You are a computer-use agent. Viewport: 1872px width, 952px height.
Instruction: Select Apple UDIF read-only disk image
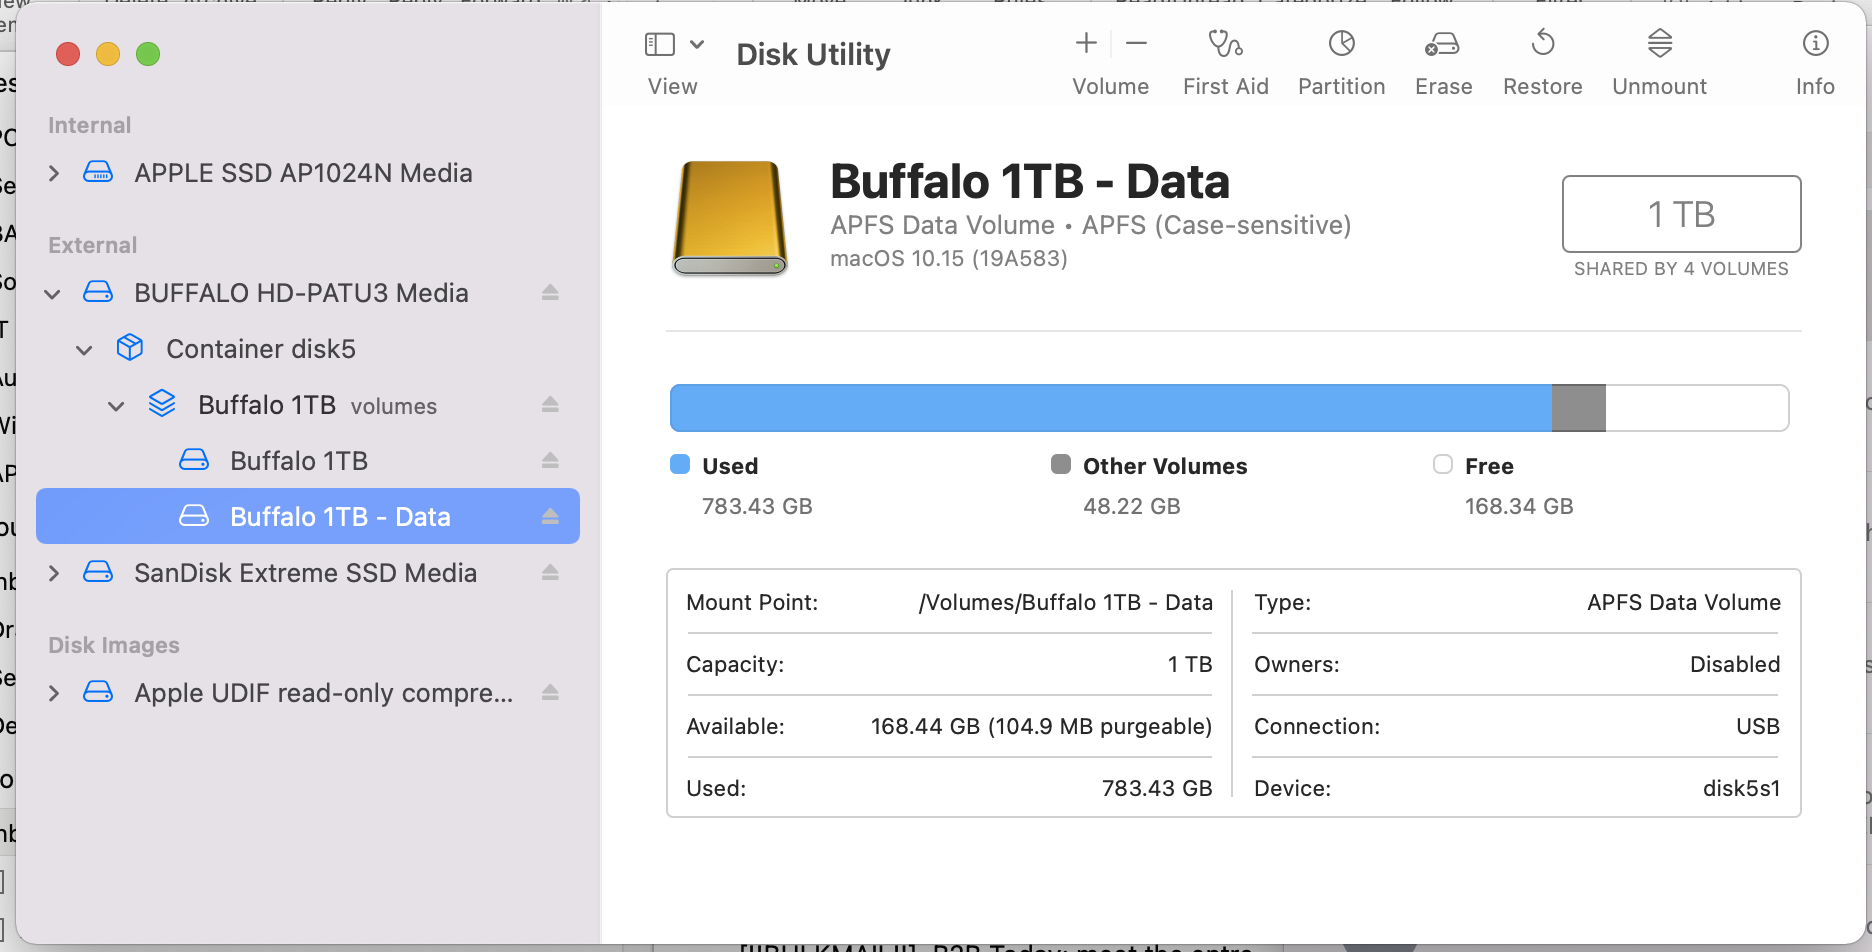308,692
